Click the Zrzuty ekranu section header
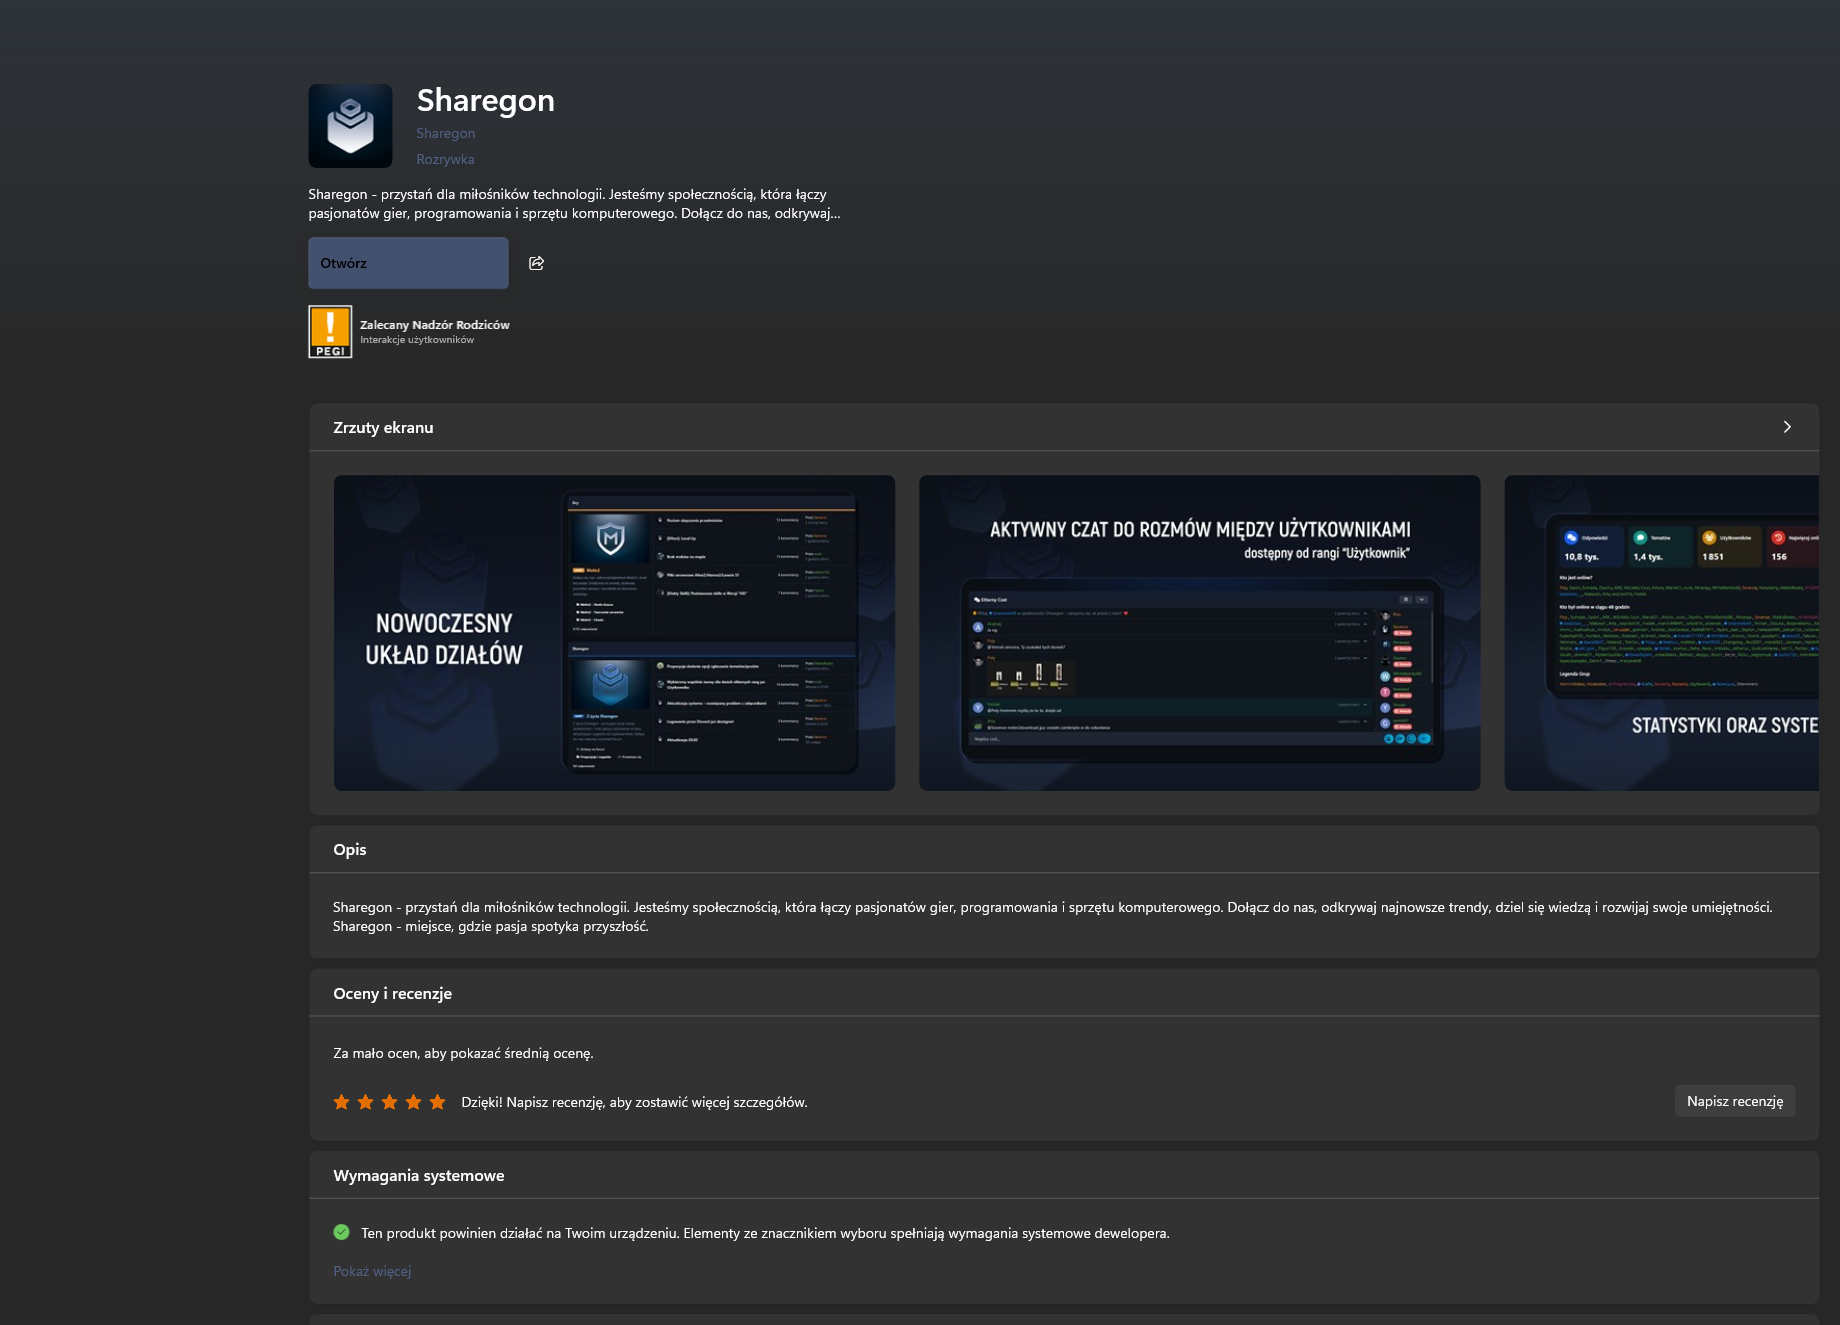Image resolution: width=1840 pixels, height=1325 pixels. [x=383, y=427]
